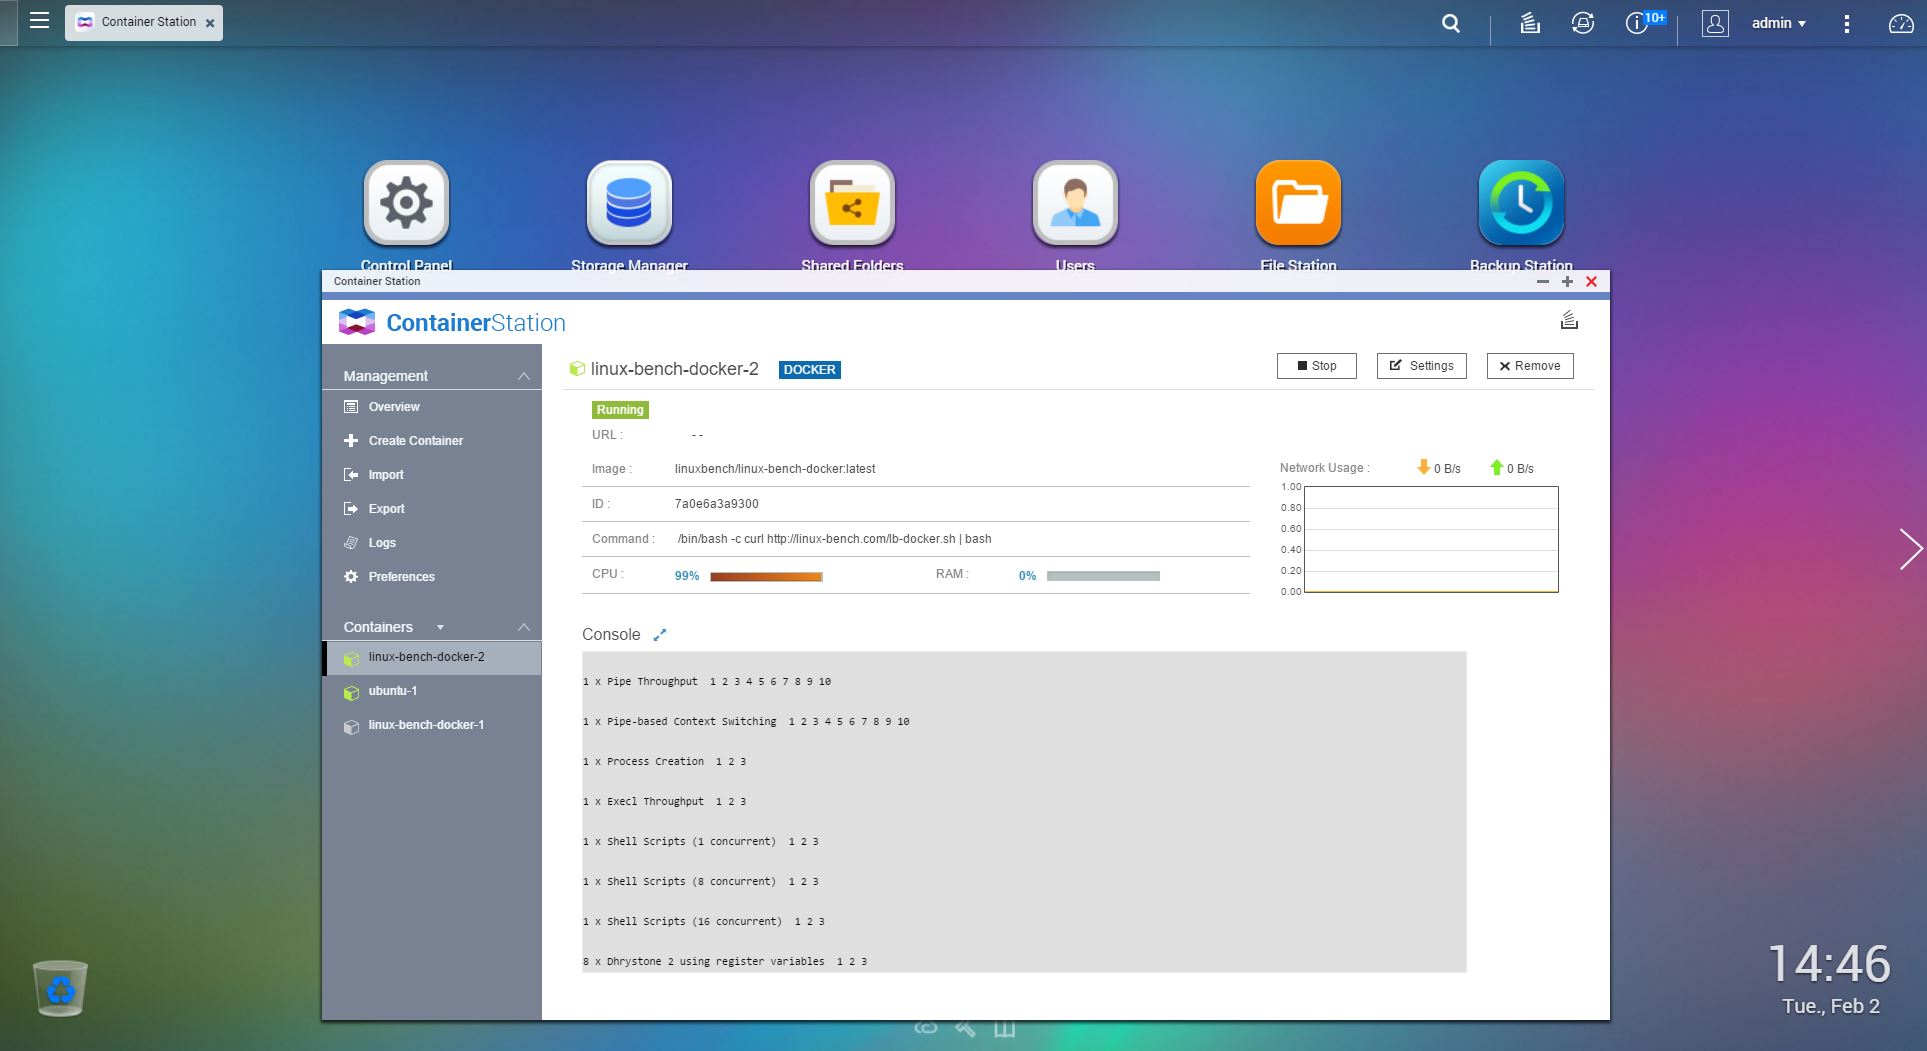1927x1051 pixels.
Task: Open Preferences in the Management sidebar
Action: (x=401, y=577)
